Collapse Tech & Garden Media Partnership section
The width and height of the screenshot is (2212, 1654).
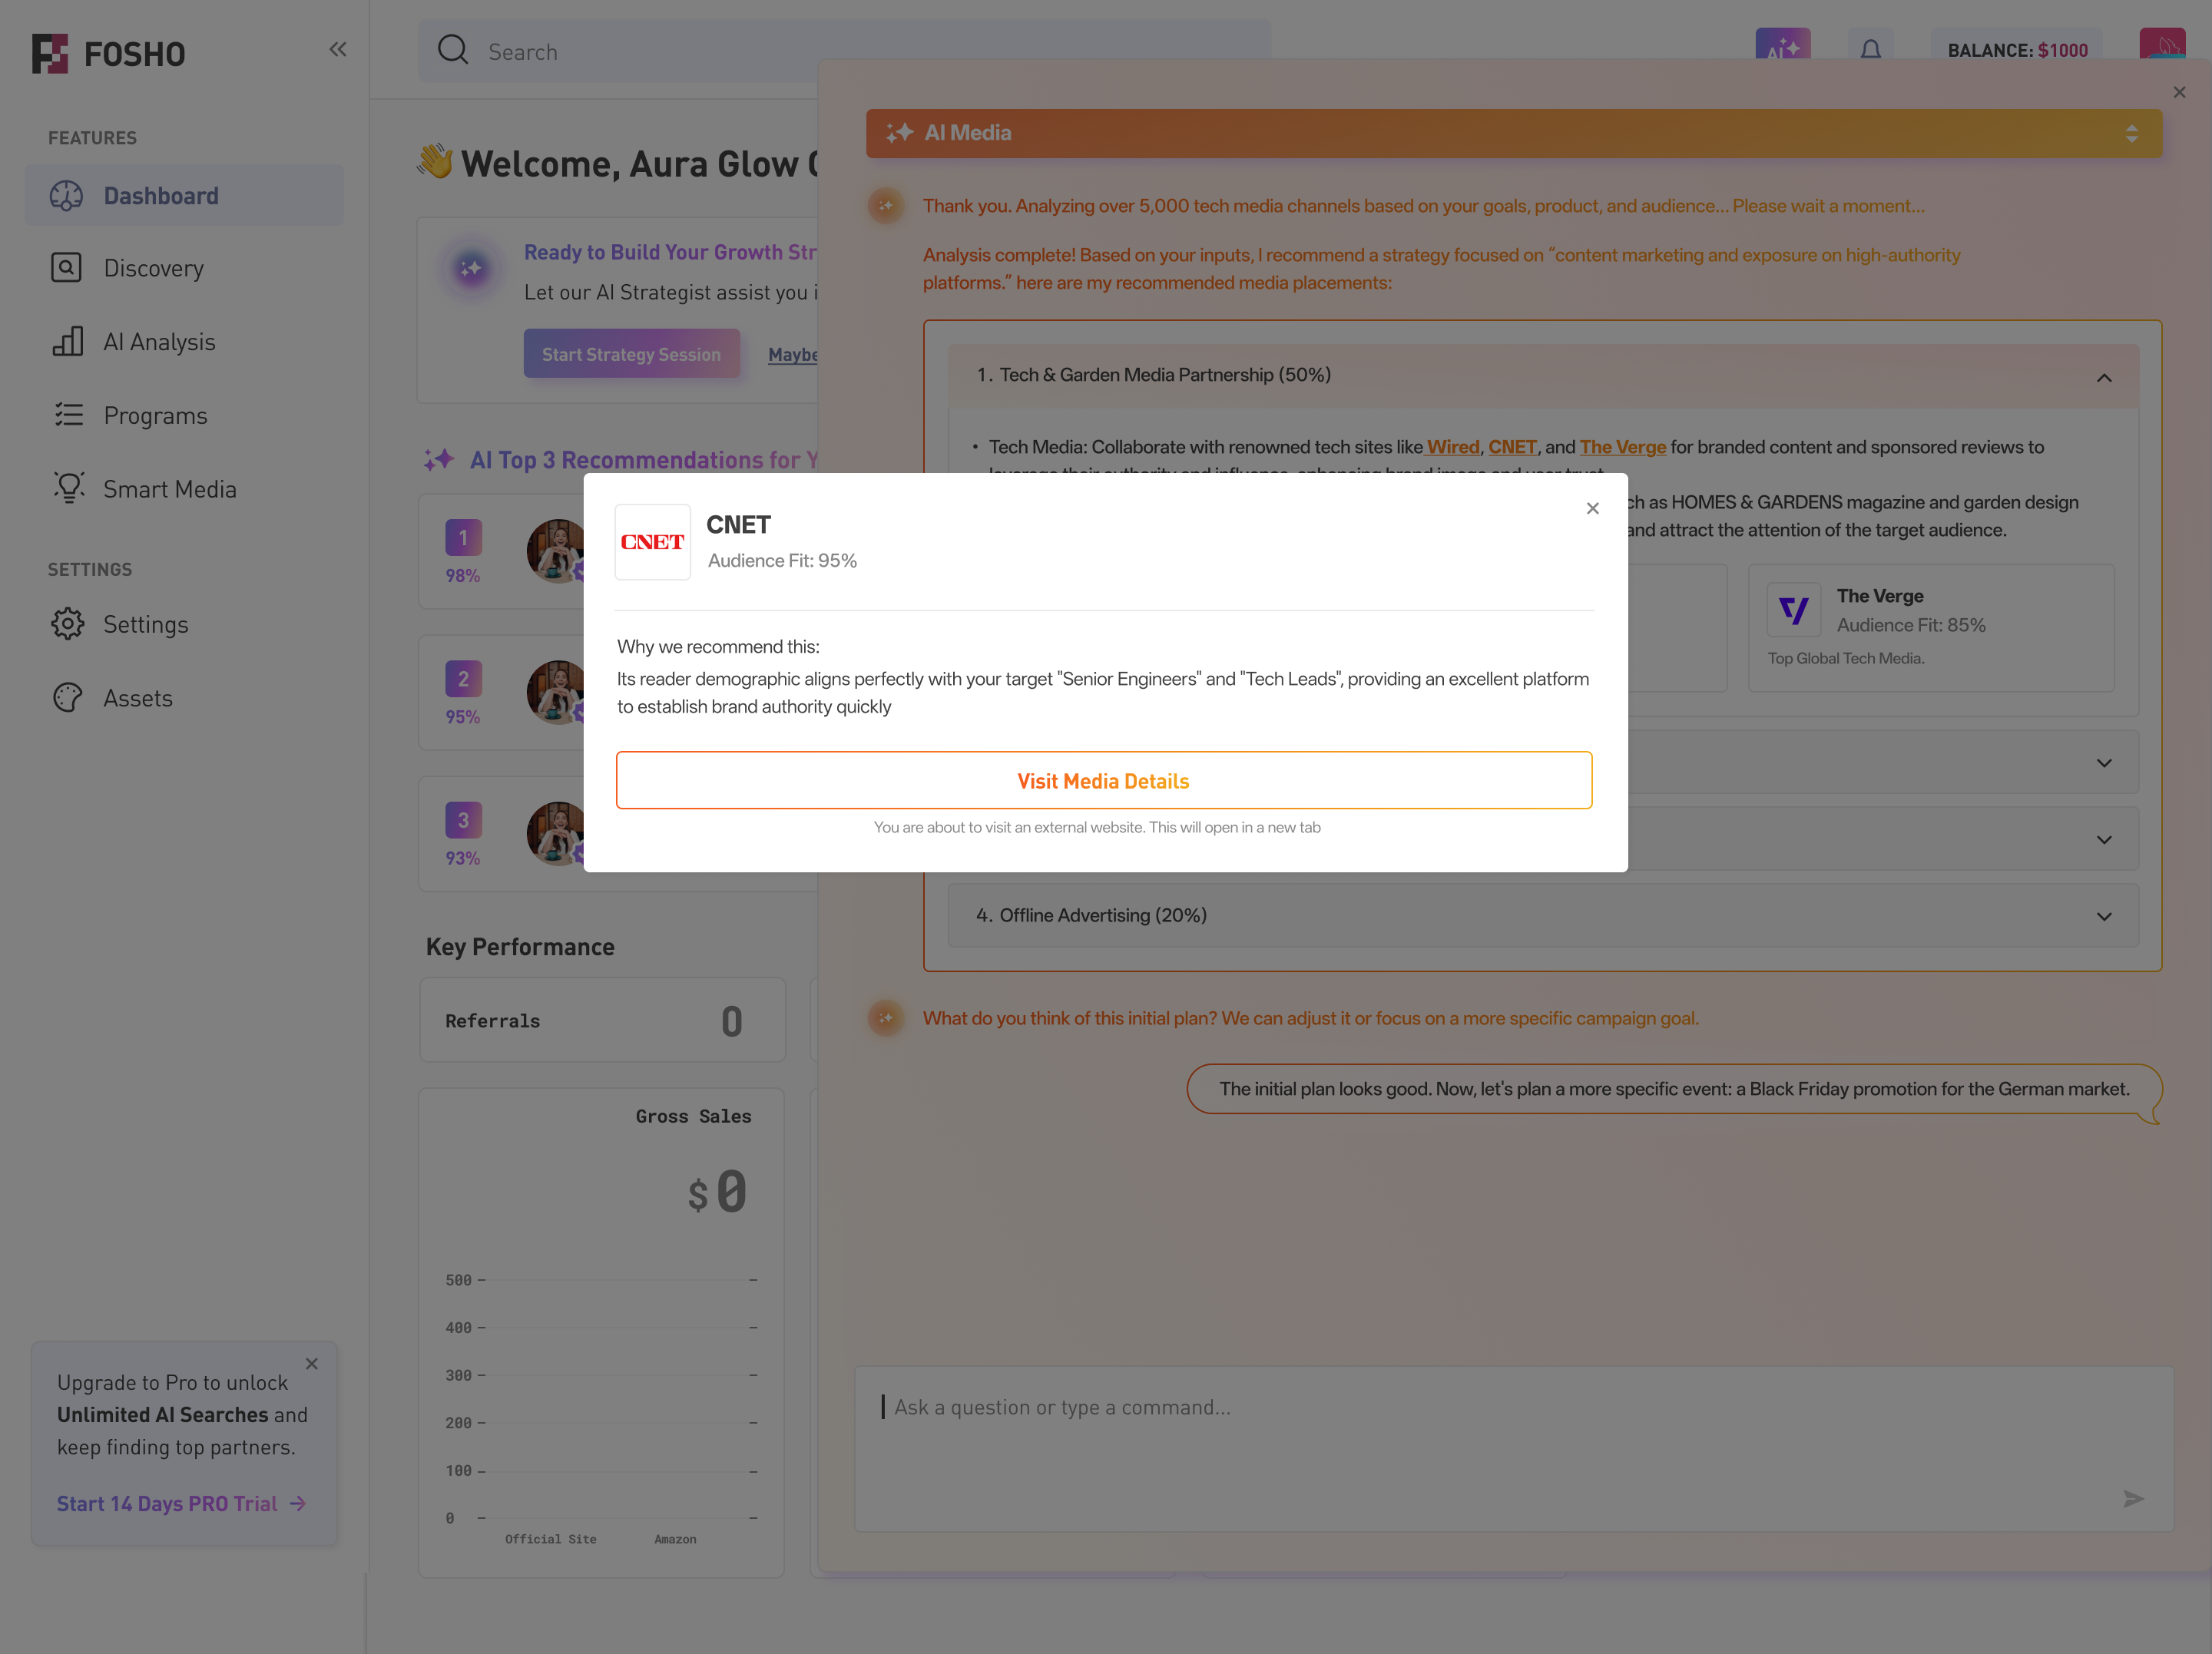coord(2104,377)
